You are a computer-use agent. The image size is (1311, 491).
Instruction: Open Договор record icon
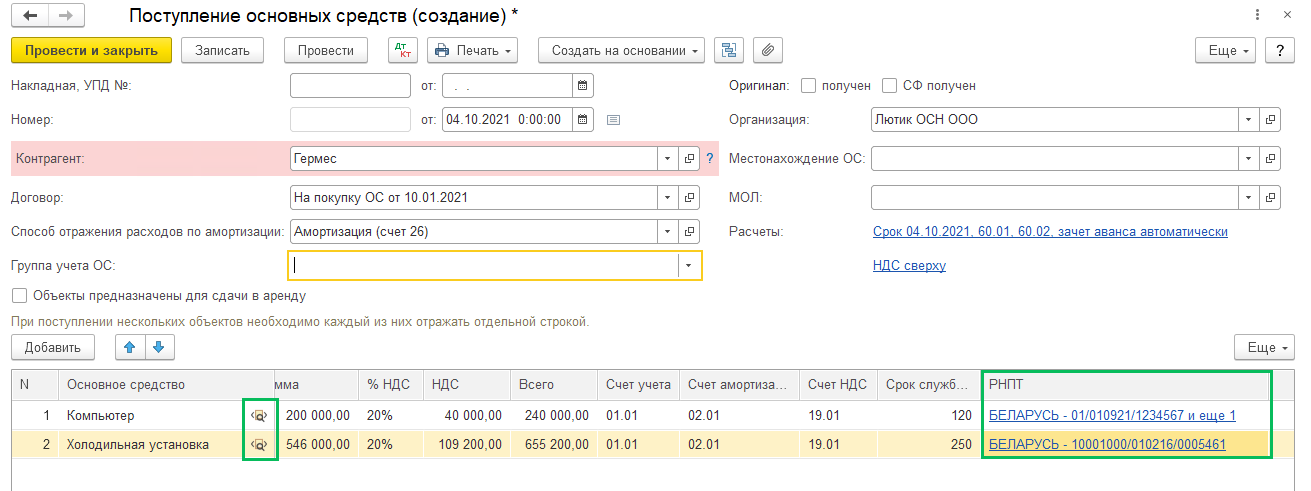click(690, 197)
